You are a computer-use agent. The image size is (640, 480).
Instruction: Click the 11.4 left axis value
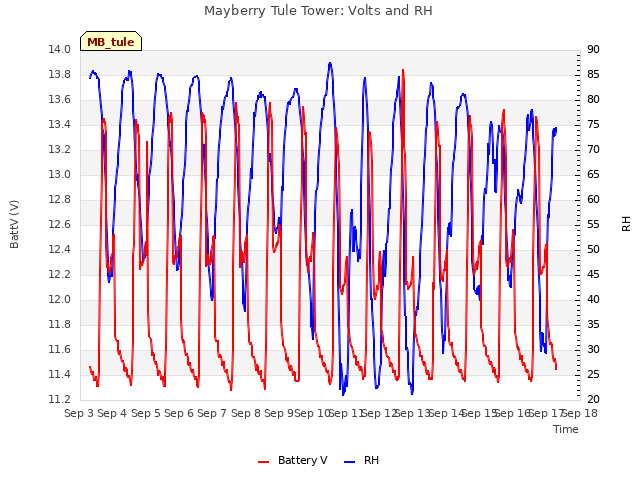click(60, 374)
